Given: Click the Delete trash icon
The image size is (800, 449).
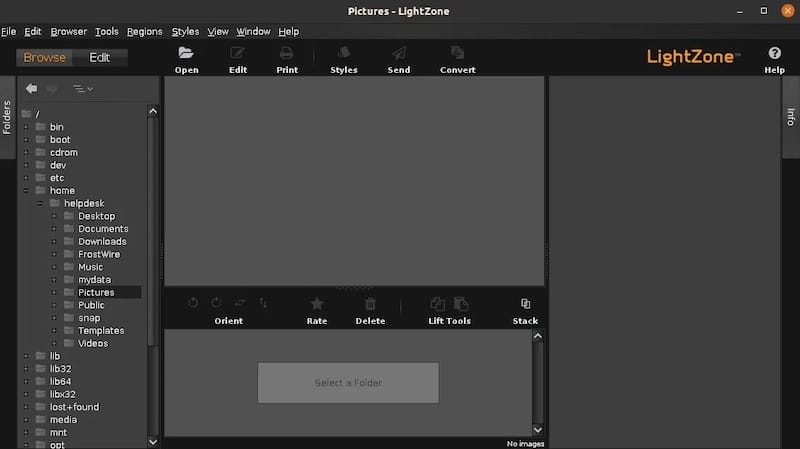Looking at the screenshot, I should (x=370, y=304).
